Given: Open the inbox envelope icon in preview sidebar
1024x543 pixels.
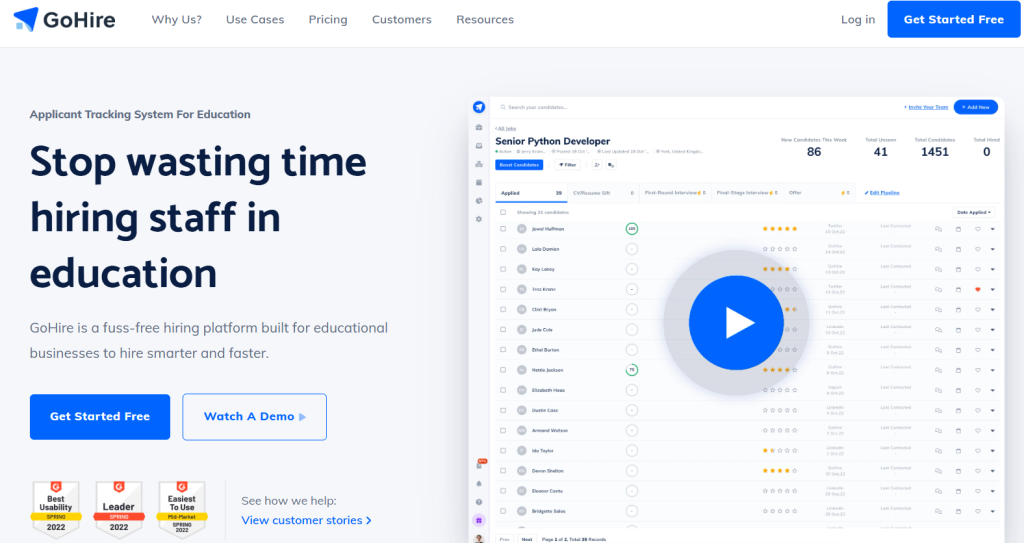Looking at the screenshot, I should tap(479, 146).
